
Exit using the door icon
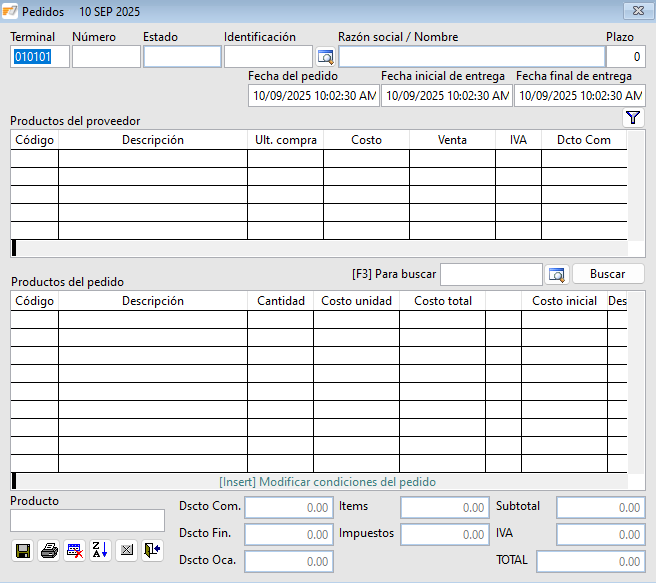pyautogui.click(x=152, y=550)
